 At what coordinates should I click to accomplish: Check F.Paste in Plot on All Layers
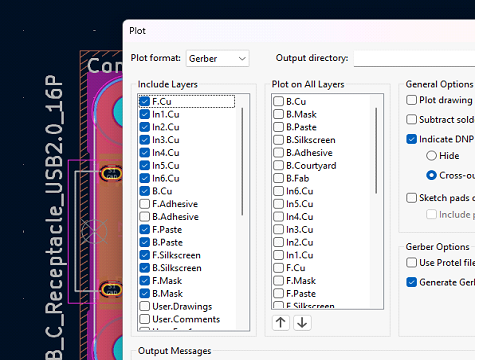[x=279, y=293]
